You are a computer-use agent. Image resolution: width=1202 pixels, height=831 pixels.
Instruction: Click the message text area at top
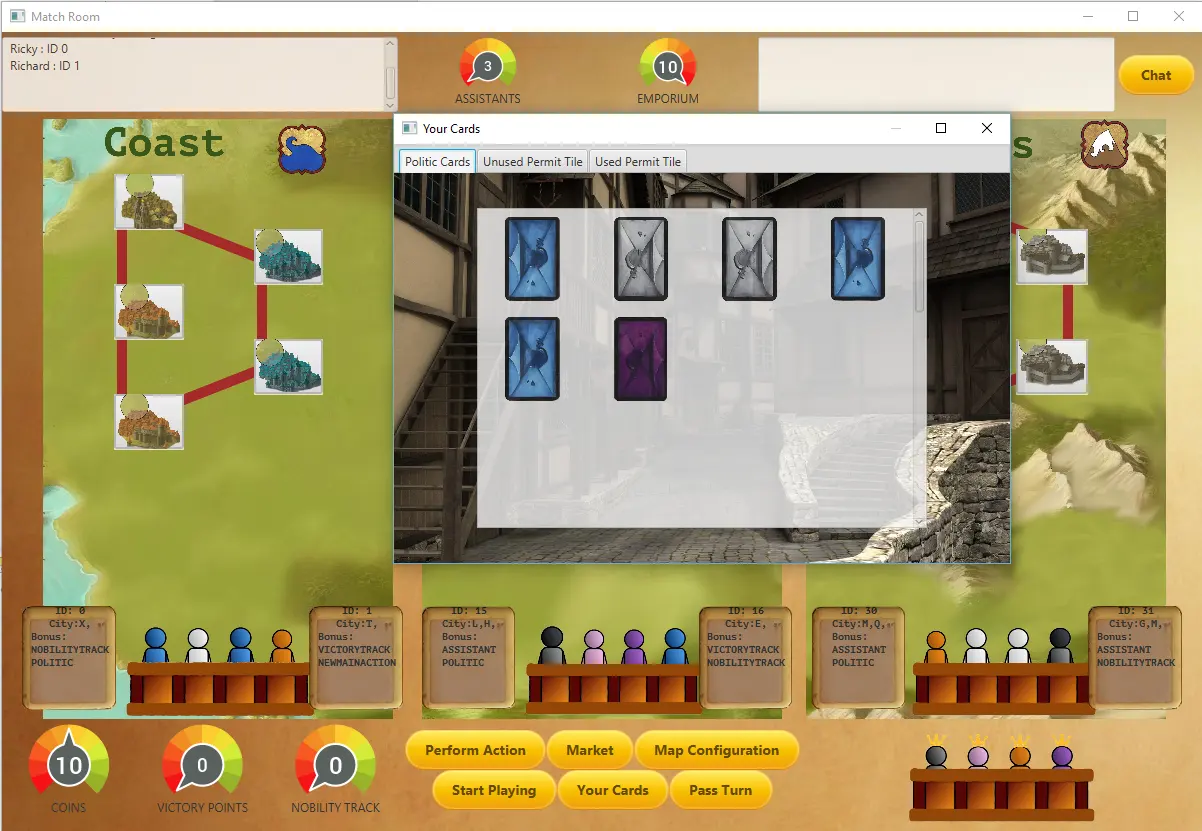click(x=935, y=75)
